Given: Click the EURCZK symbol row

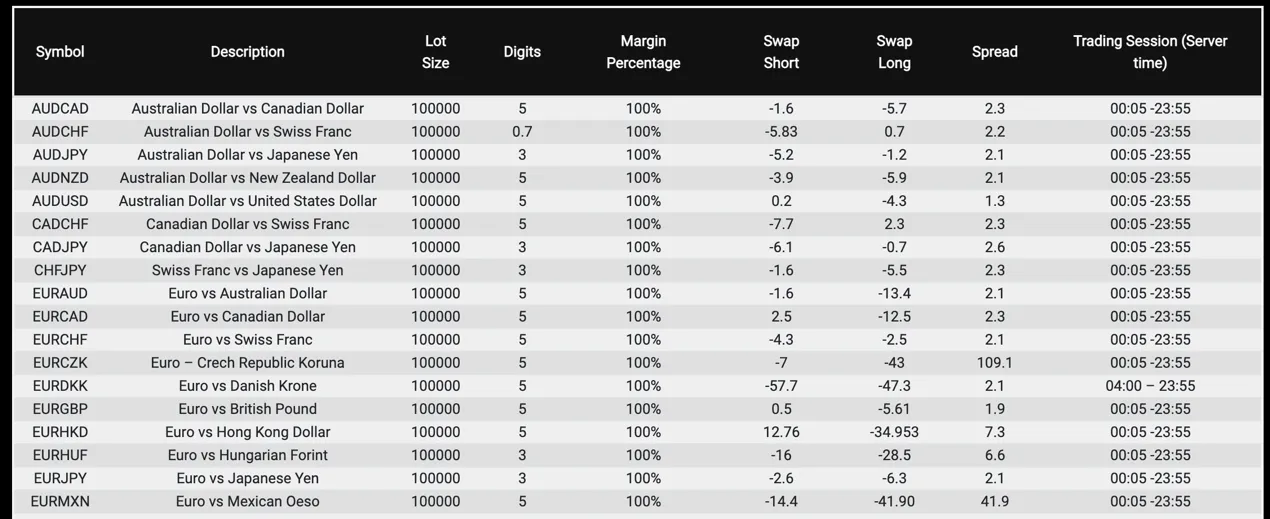Looking at the screenshot, I should [638, 362].
